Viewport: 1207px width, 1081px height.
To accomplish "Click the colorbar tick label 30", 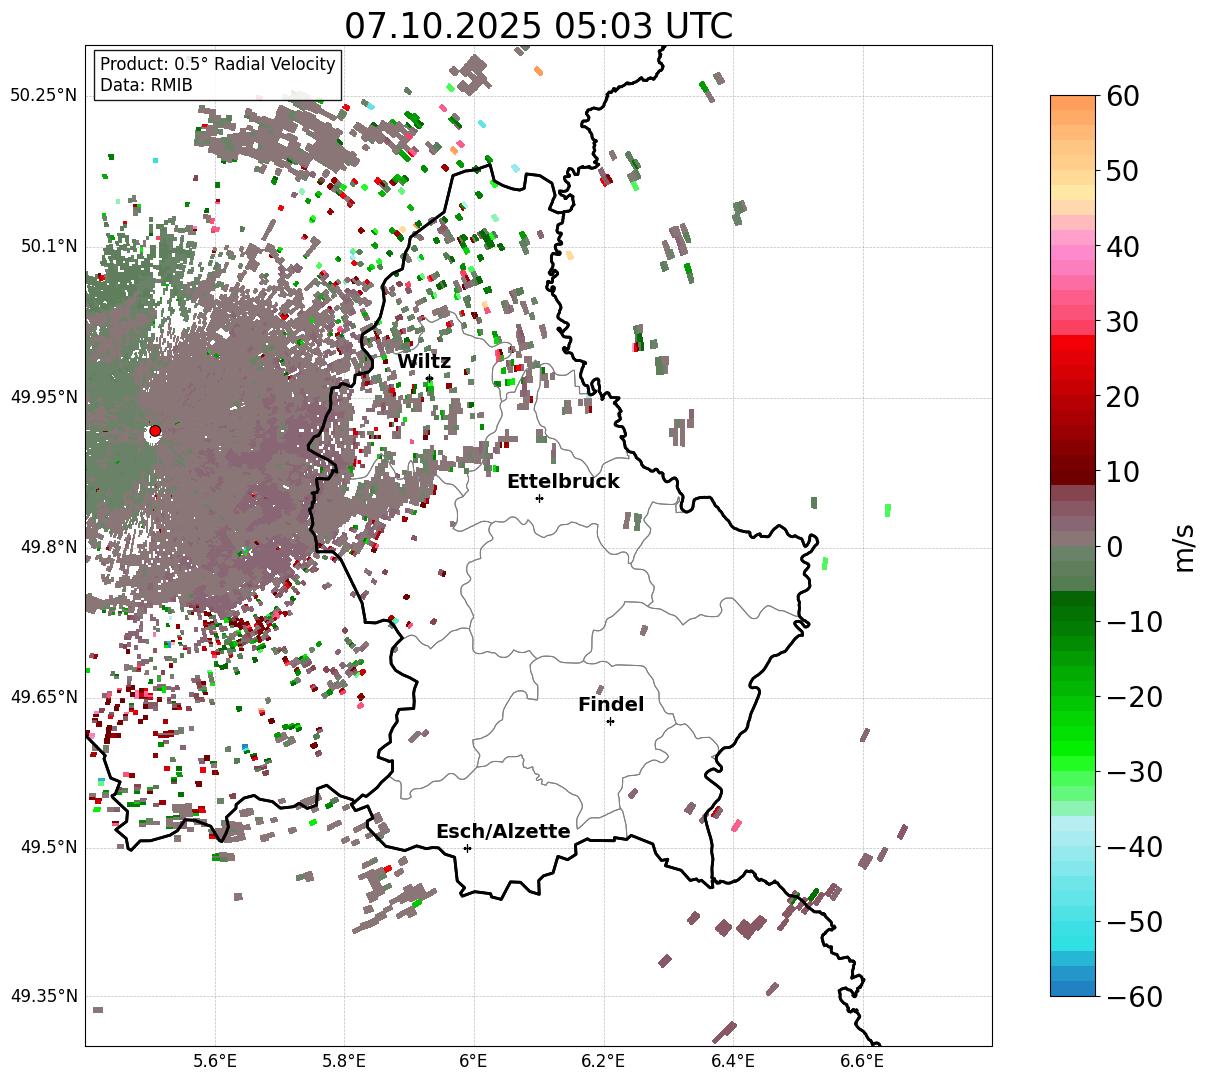I will click(1122, 322).
